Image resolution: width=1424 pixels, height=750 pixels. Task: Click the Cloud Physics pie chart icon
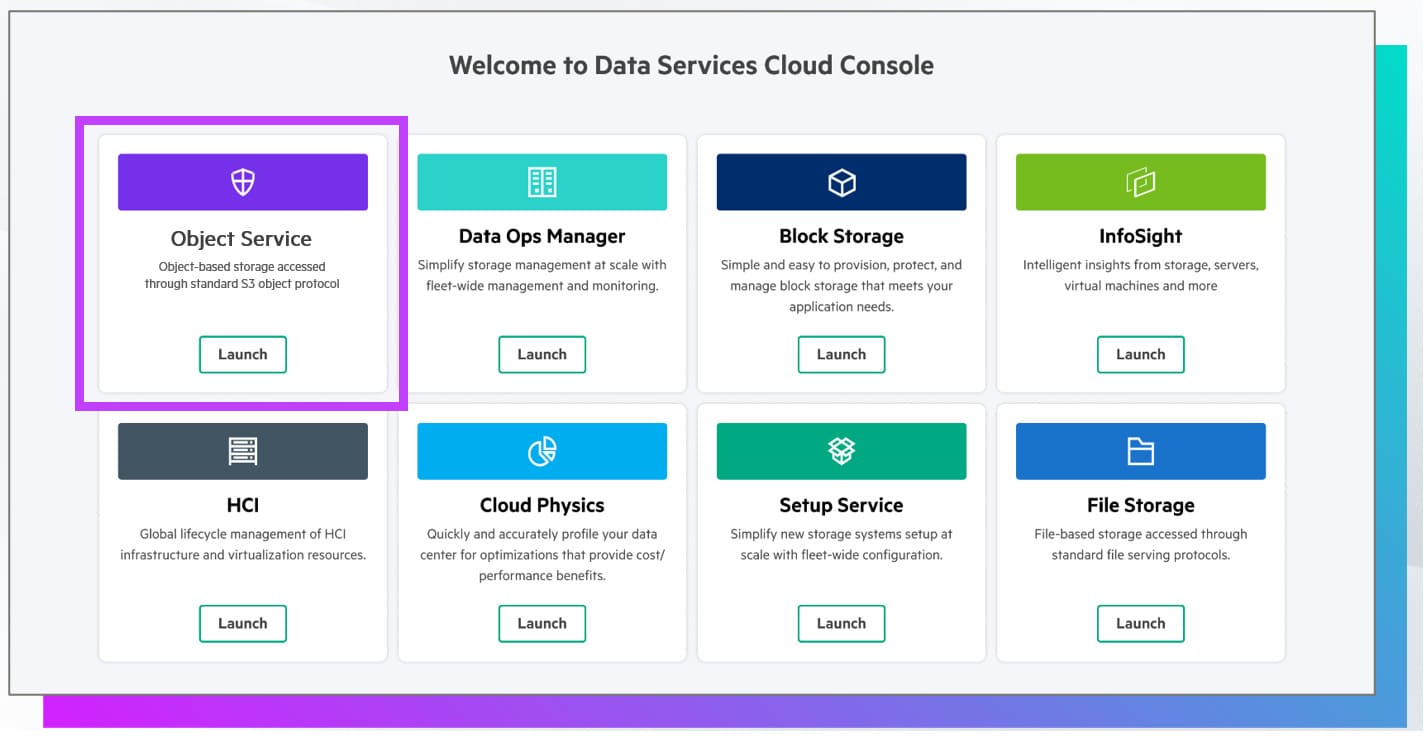pyautogui.click(x=542, y=451)
